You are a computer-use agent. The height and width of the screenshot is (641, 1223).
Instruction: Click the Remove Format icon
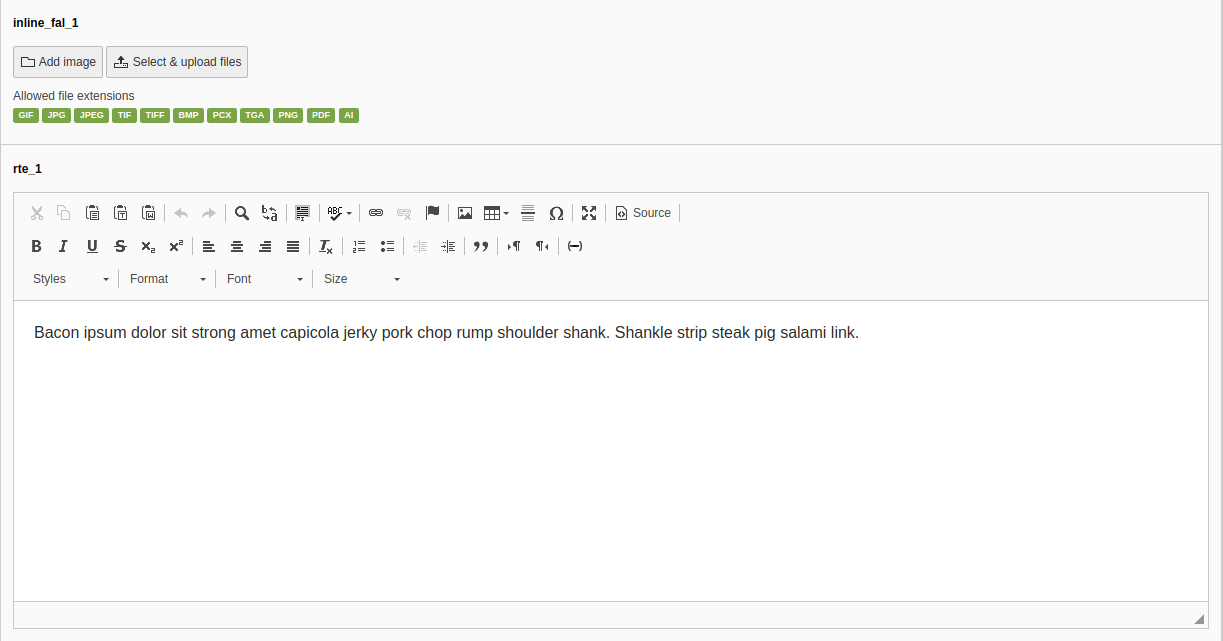[x=325, y=246]
